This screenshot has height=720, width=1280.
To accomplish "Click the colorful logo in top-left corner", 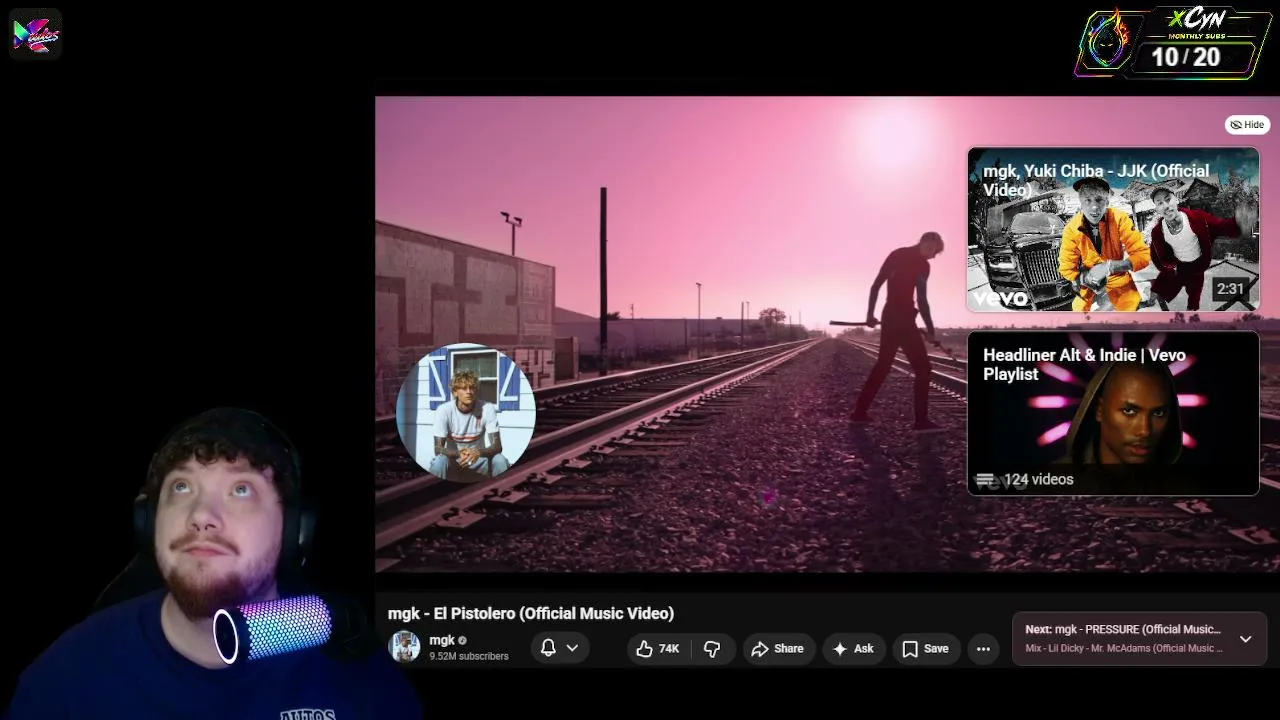I will coord(35,35).
